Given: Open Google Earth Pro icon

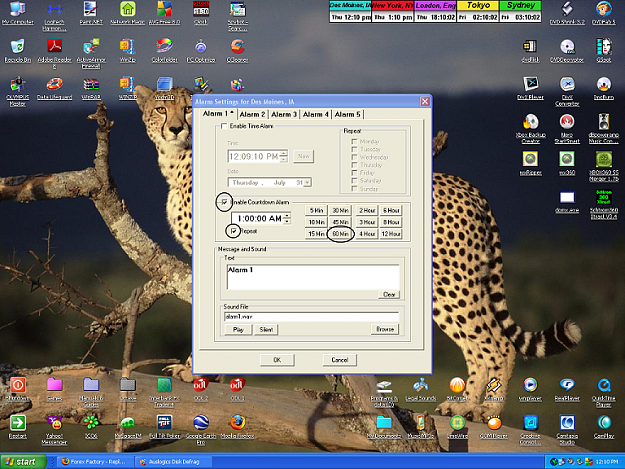Looking at the screenshot, I should click(201, 429).
